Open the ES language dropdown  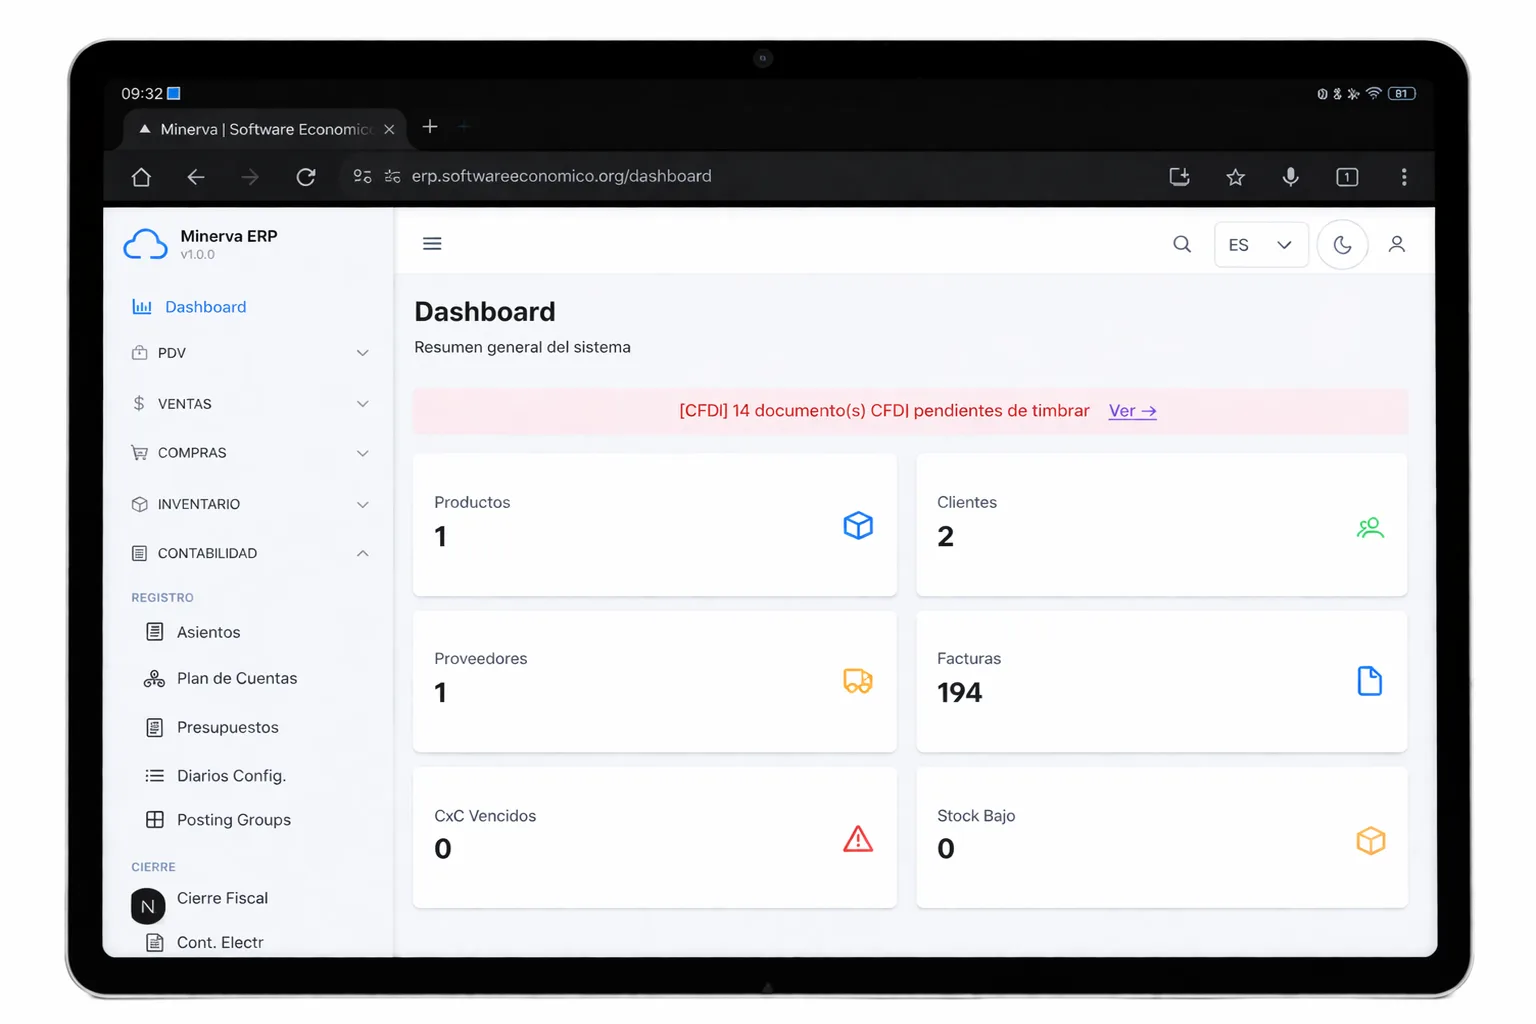[1260, 245]
